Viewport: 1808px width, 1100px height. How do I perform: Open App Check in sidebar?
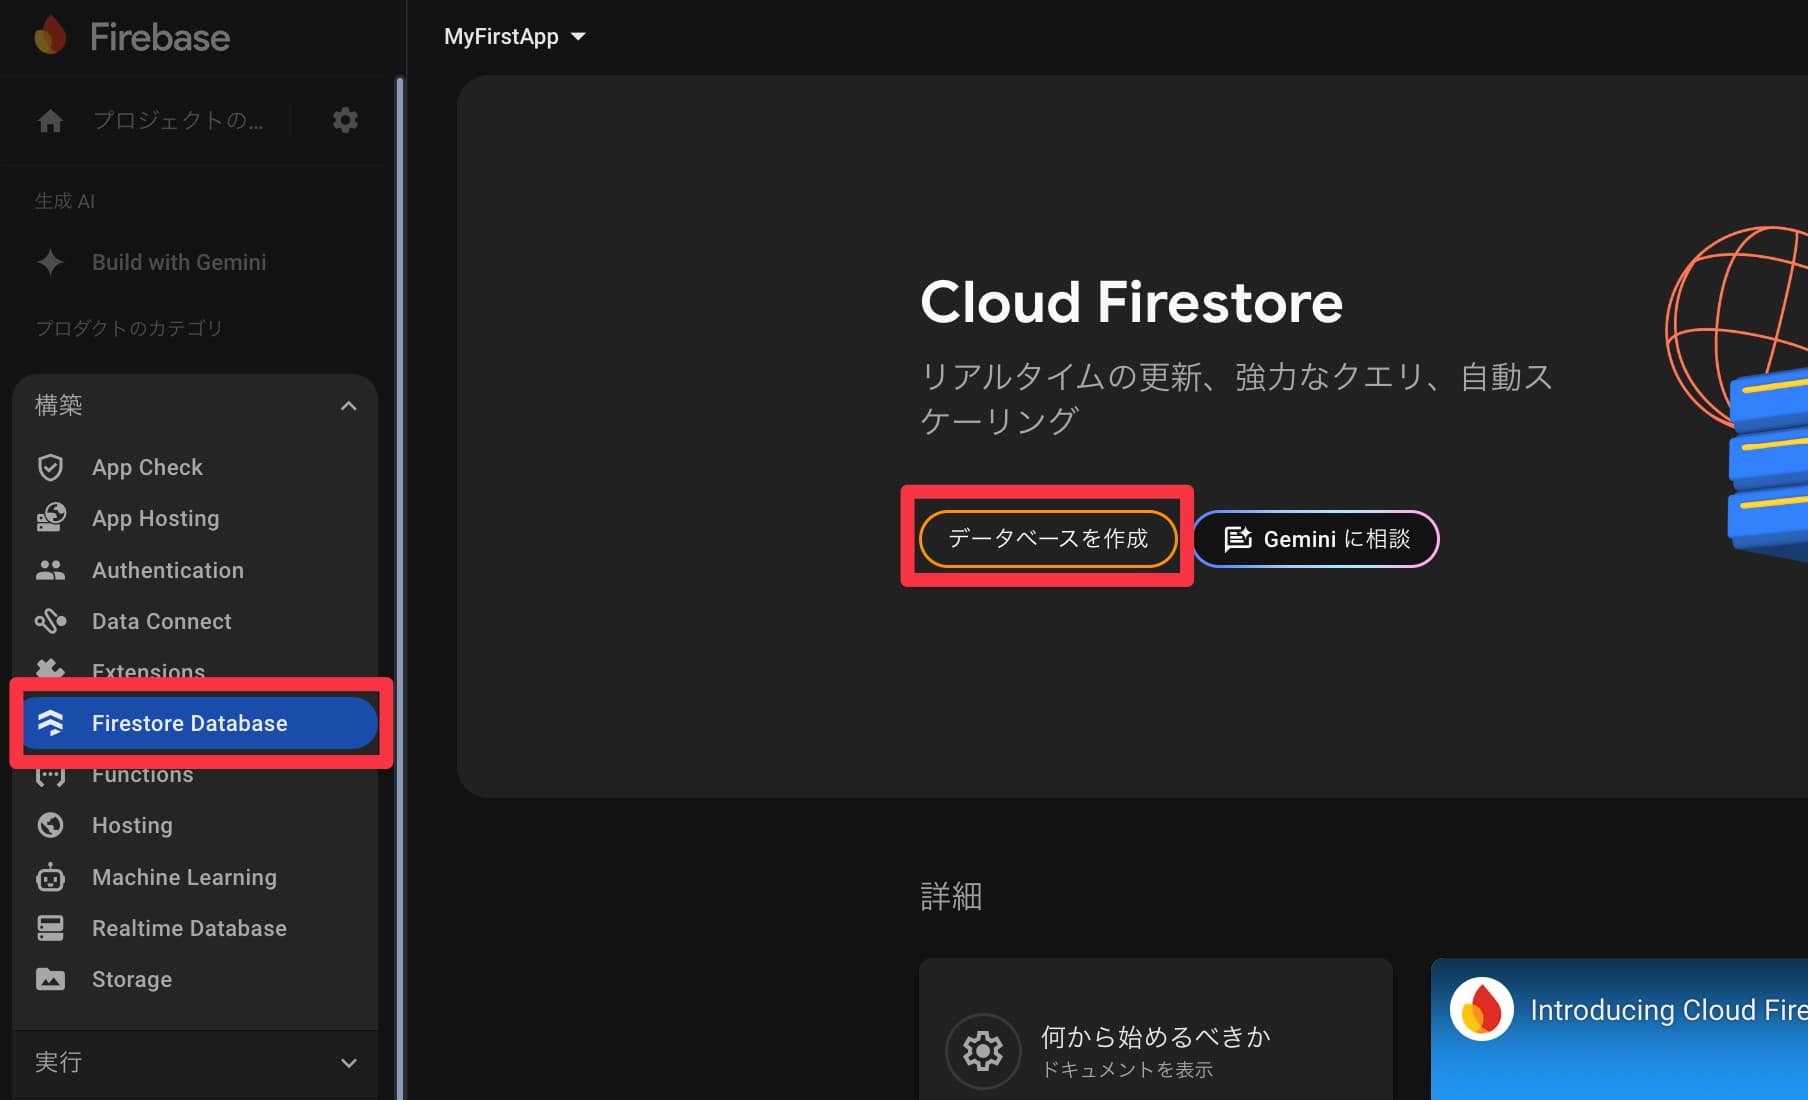(x=195, y=467)
